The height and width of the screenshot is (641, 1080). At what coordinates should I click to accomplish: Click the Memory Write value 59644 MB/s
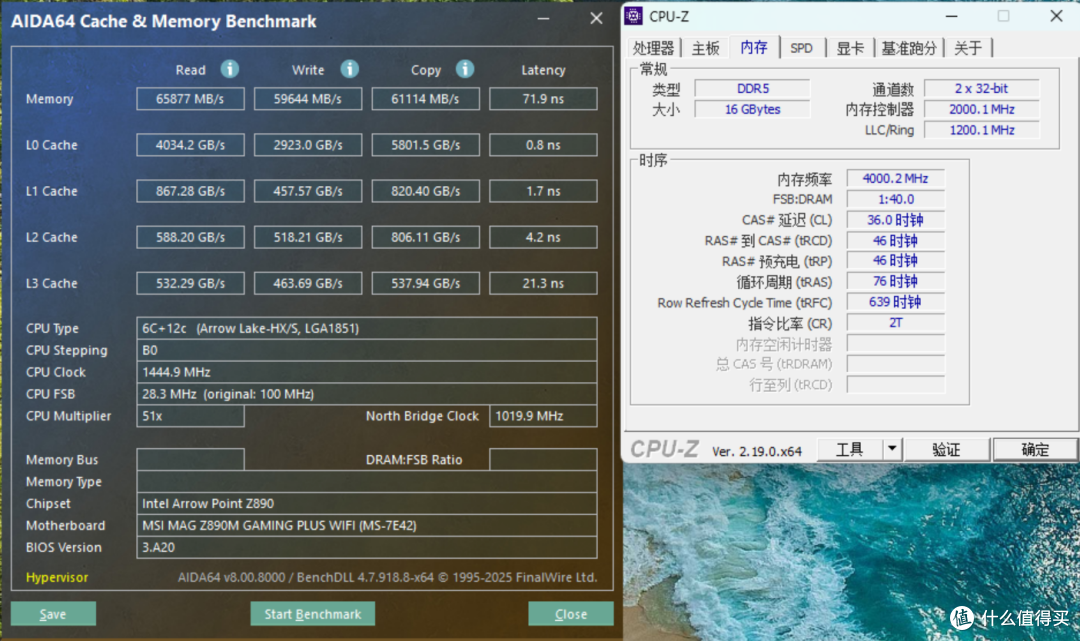[308, 98]
